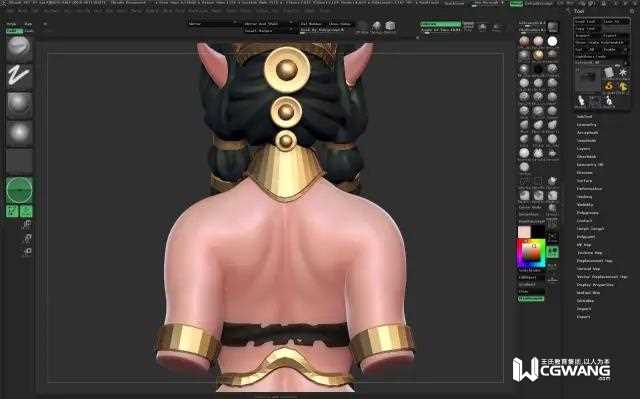Screen dimensions: 640x399
Task: Expand the Surface subpalette
Action: point(584,181)
